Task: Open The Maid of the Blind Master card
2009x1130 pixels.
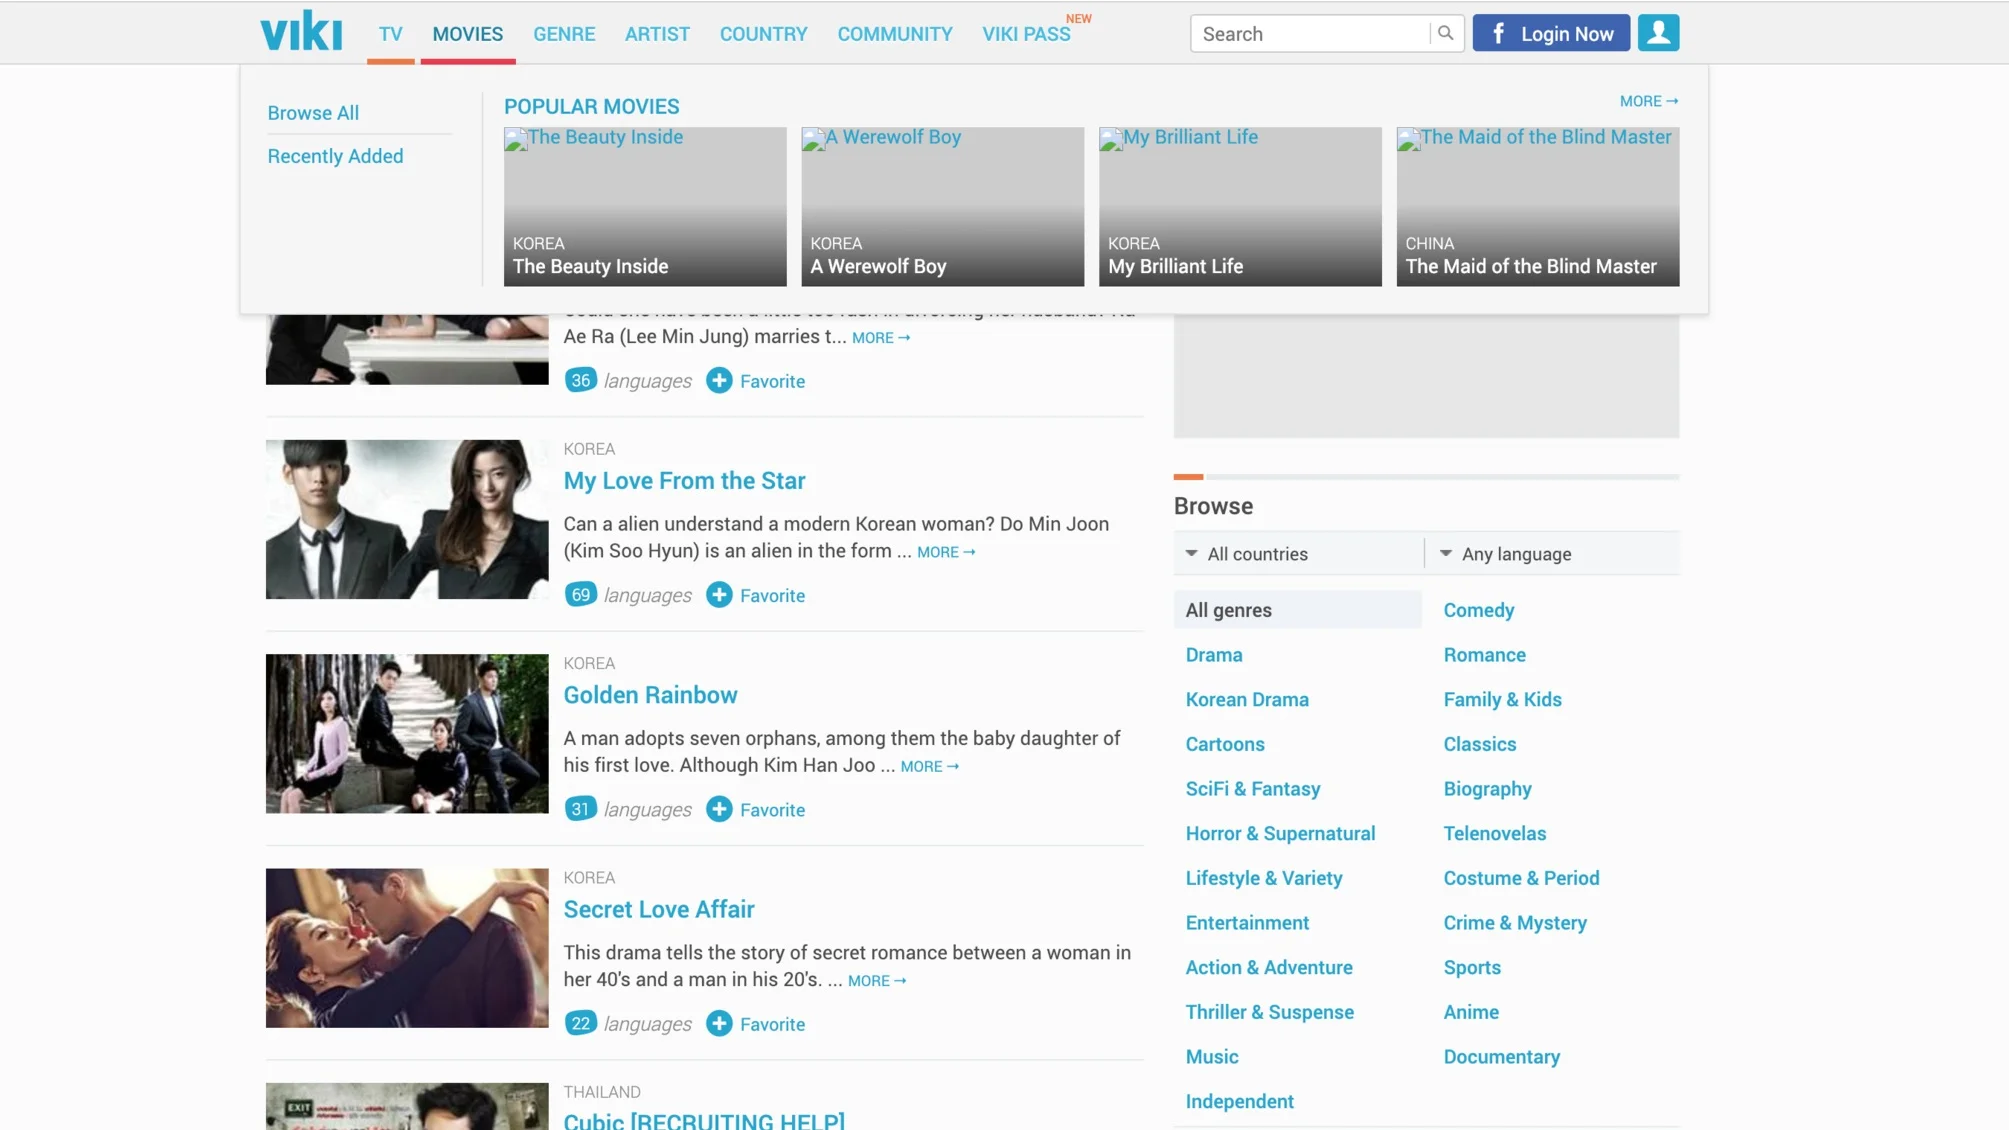Action: coord(1537,206)
